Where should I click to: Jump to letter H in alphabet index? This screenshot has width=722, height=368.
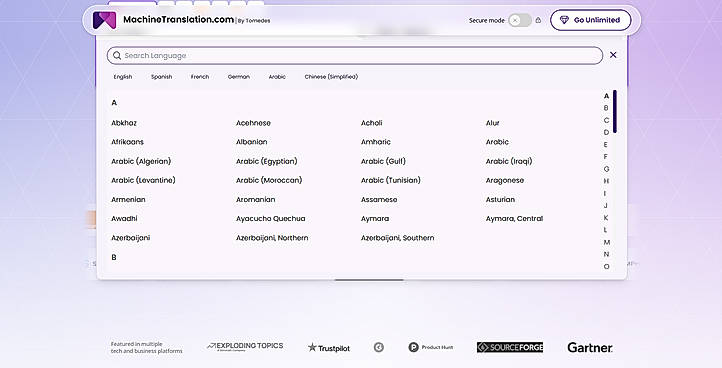tap(606, 181)
